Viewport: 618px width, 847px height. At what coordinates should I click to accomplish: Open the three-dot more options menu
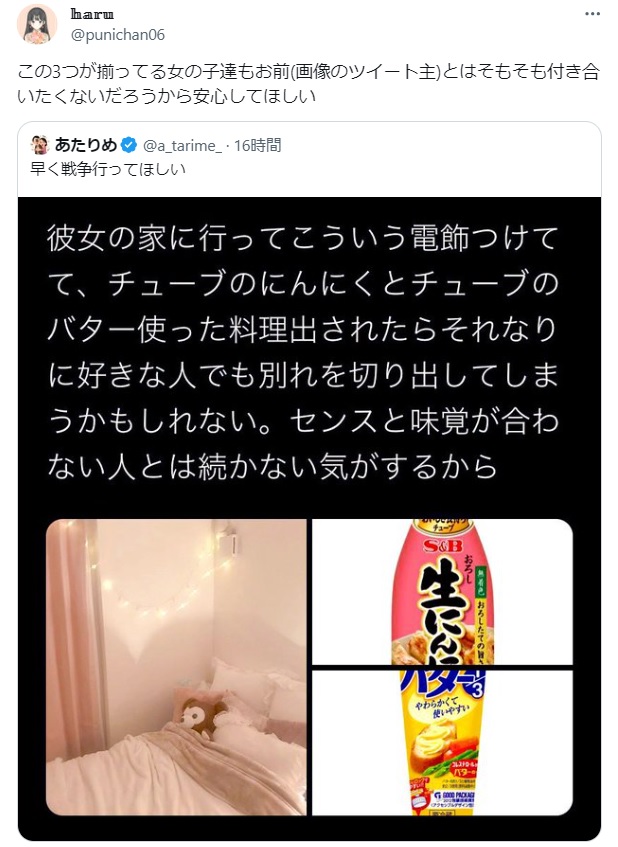tap(592, 14)
